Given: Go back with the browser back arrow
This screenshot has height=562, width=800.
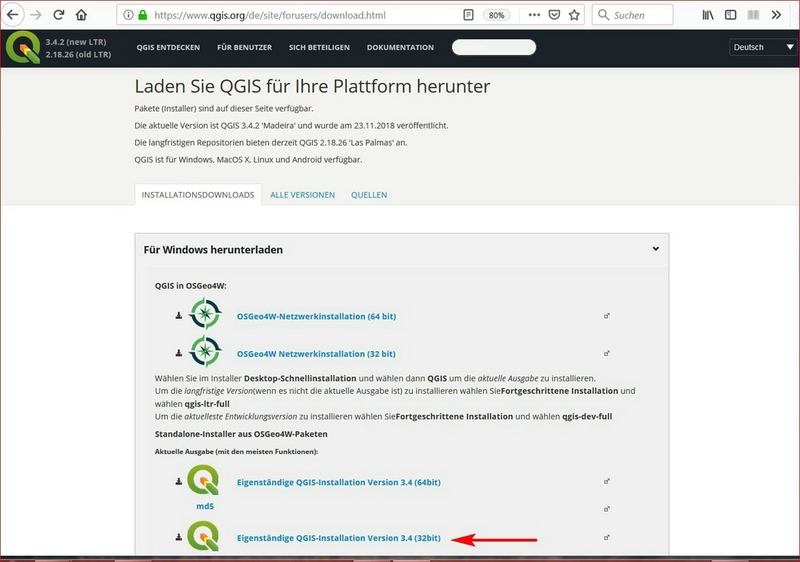Looking at the screenshot, I should point(12,15).
